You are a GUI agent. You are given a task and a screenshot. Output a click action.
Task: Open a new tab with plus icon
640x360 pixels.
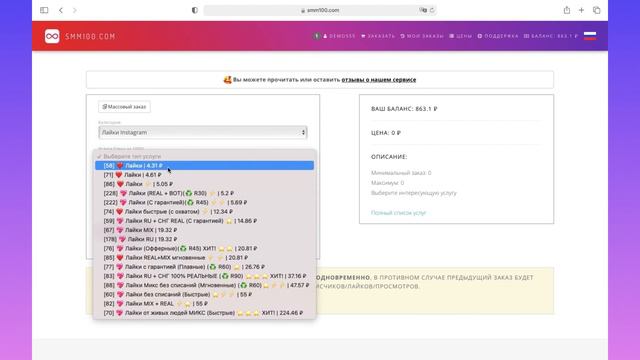581,10
